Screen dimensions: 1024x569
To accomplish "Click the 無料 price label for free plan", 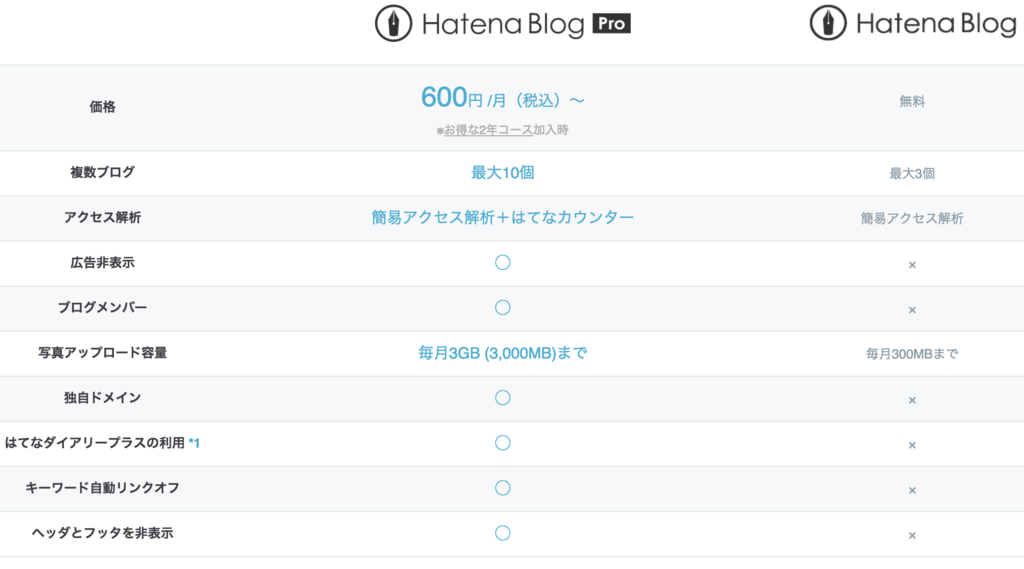I will (x=912, y=101).
